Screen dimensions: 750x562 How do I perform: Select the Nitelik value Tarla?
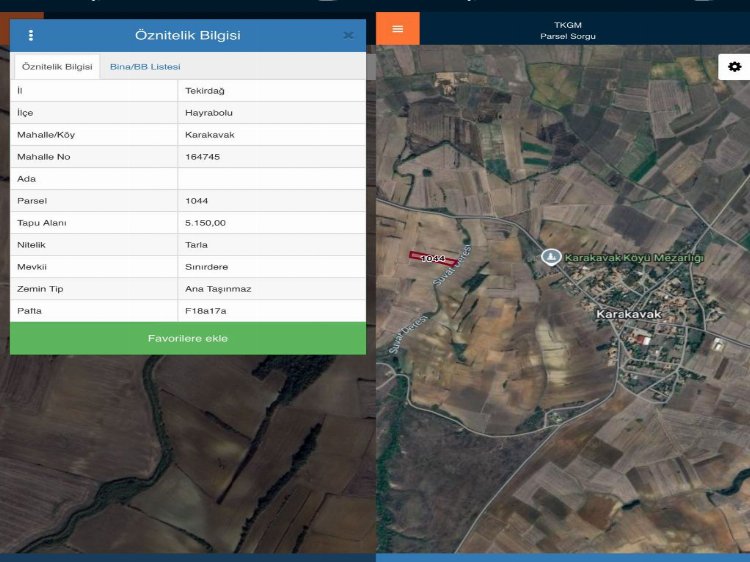click(x=197, y=245)
